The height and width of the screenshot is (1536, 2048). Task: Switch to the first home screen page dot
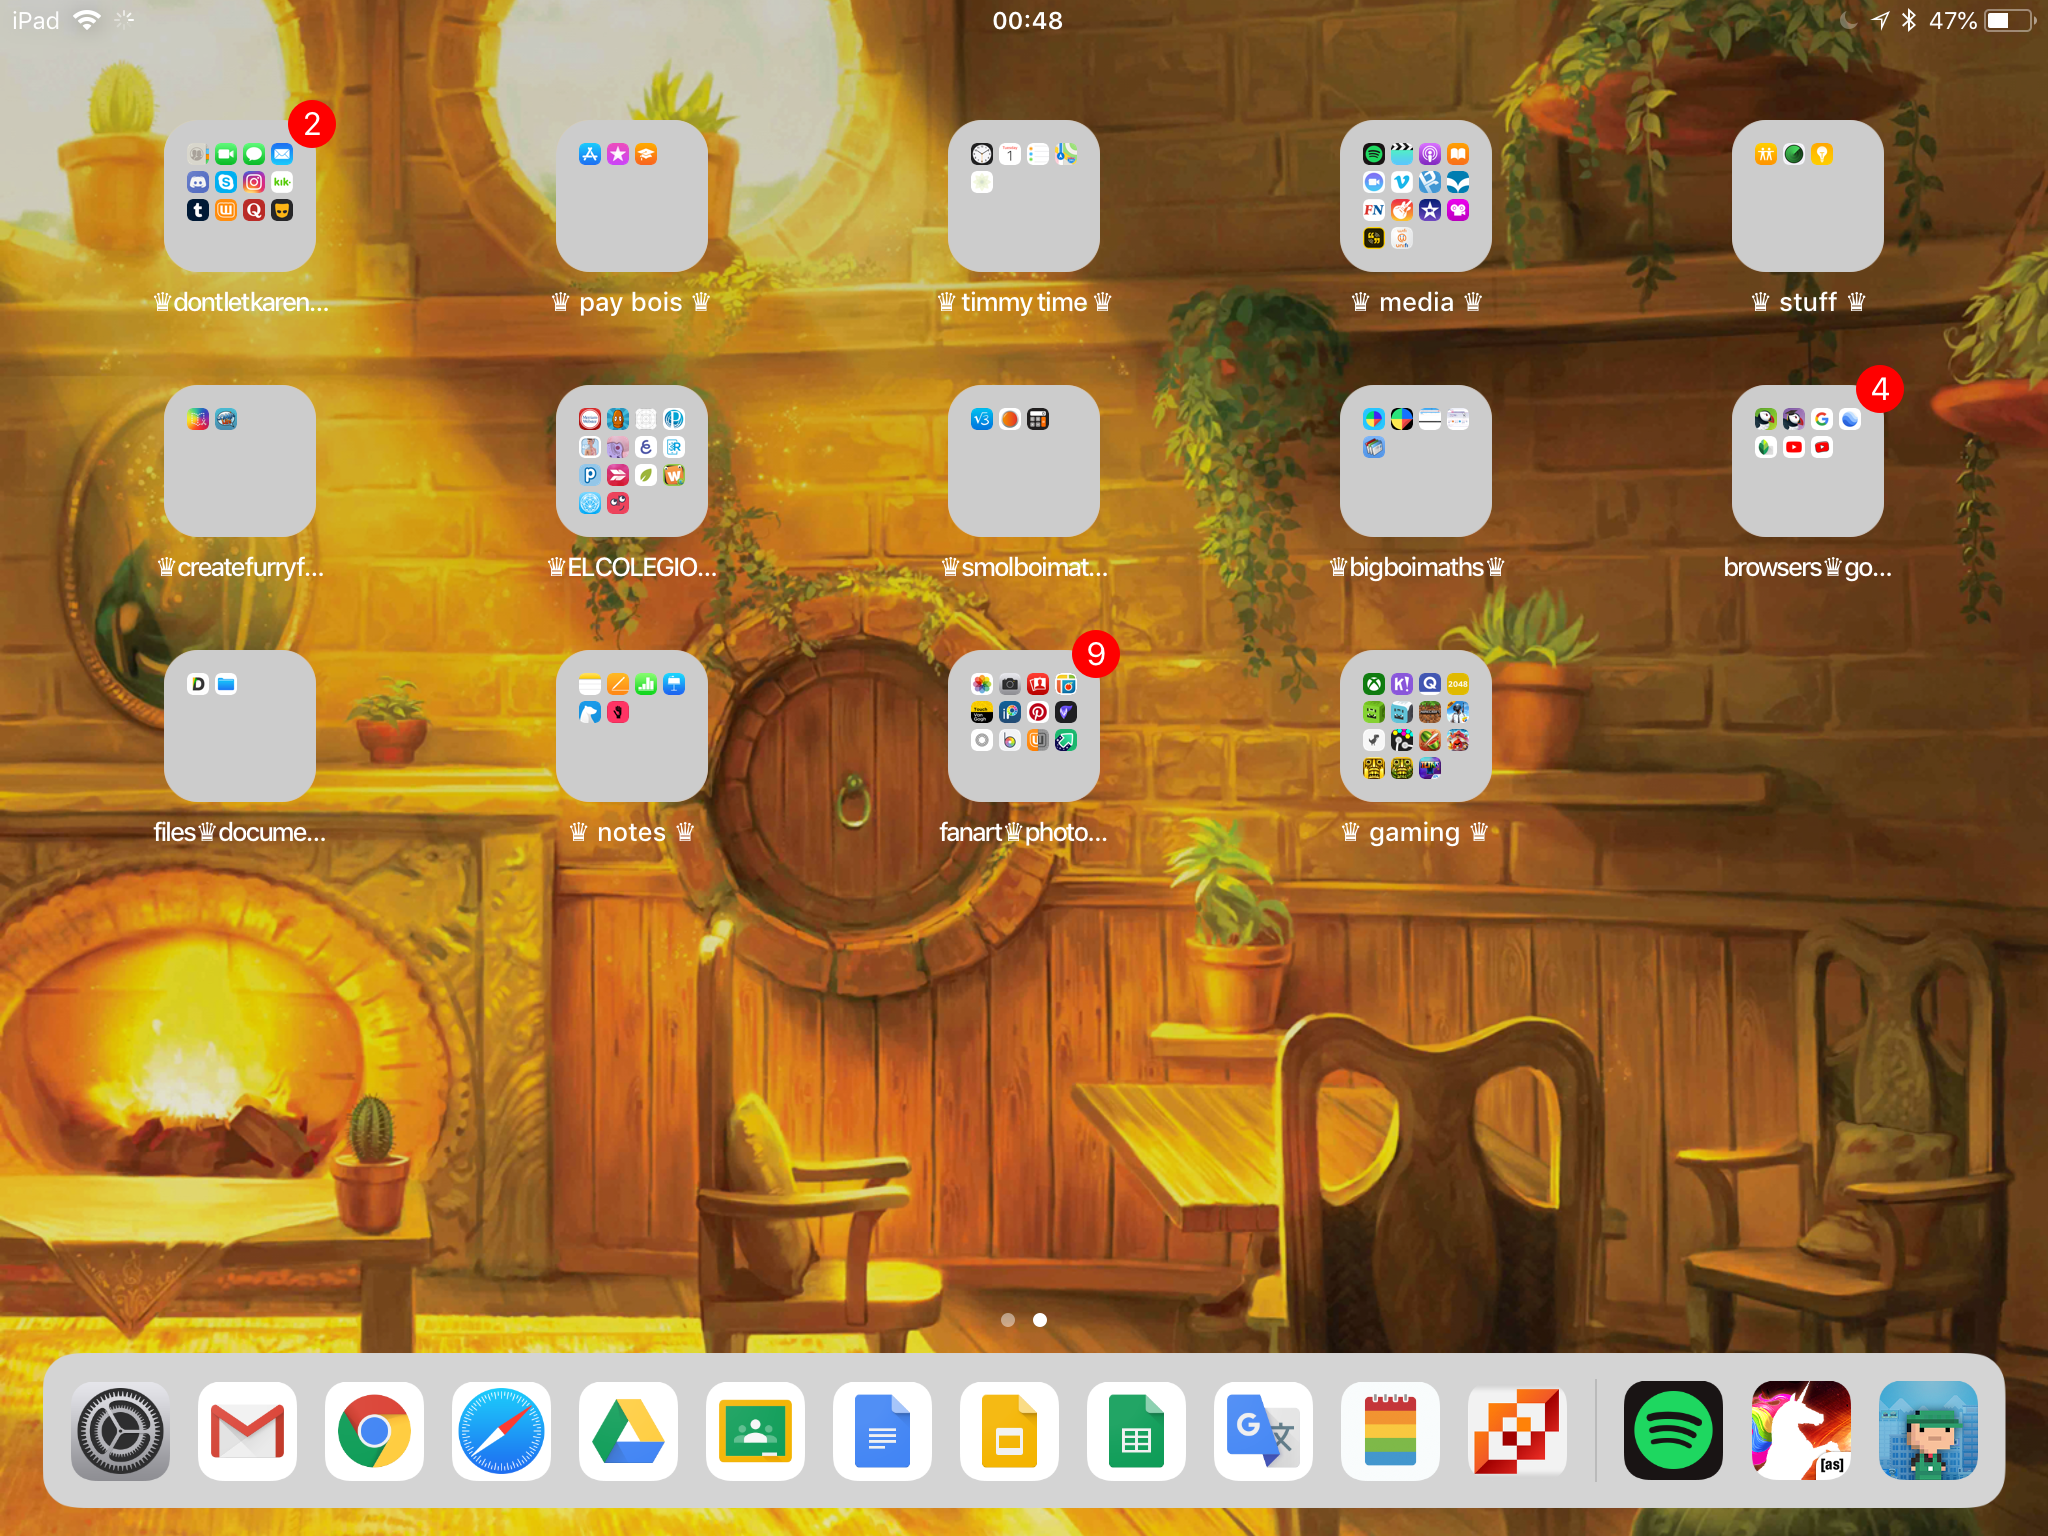(1008, 1320)
